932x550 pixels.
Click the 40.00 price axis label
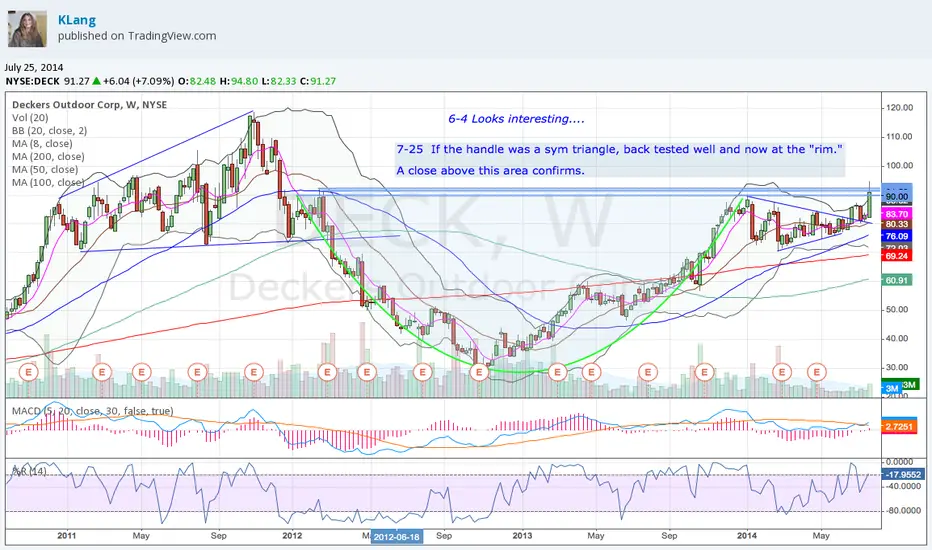[897, 338]
